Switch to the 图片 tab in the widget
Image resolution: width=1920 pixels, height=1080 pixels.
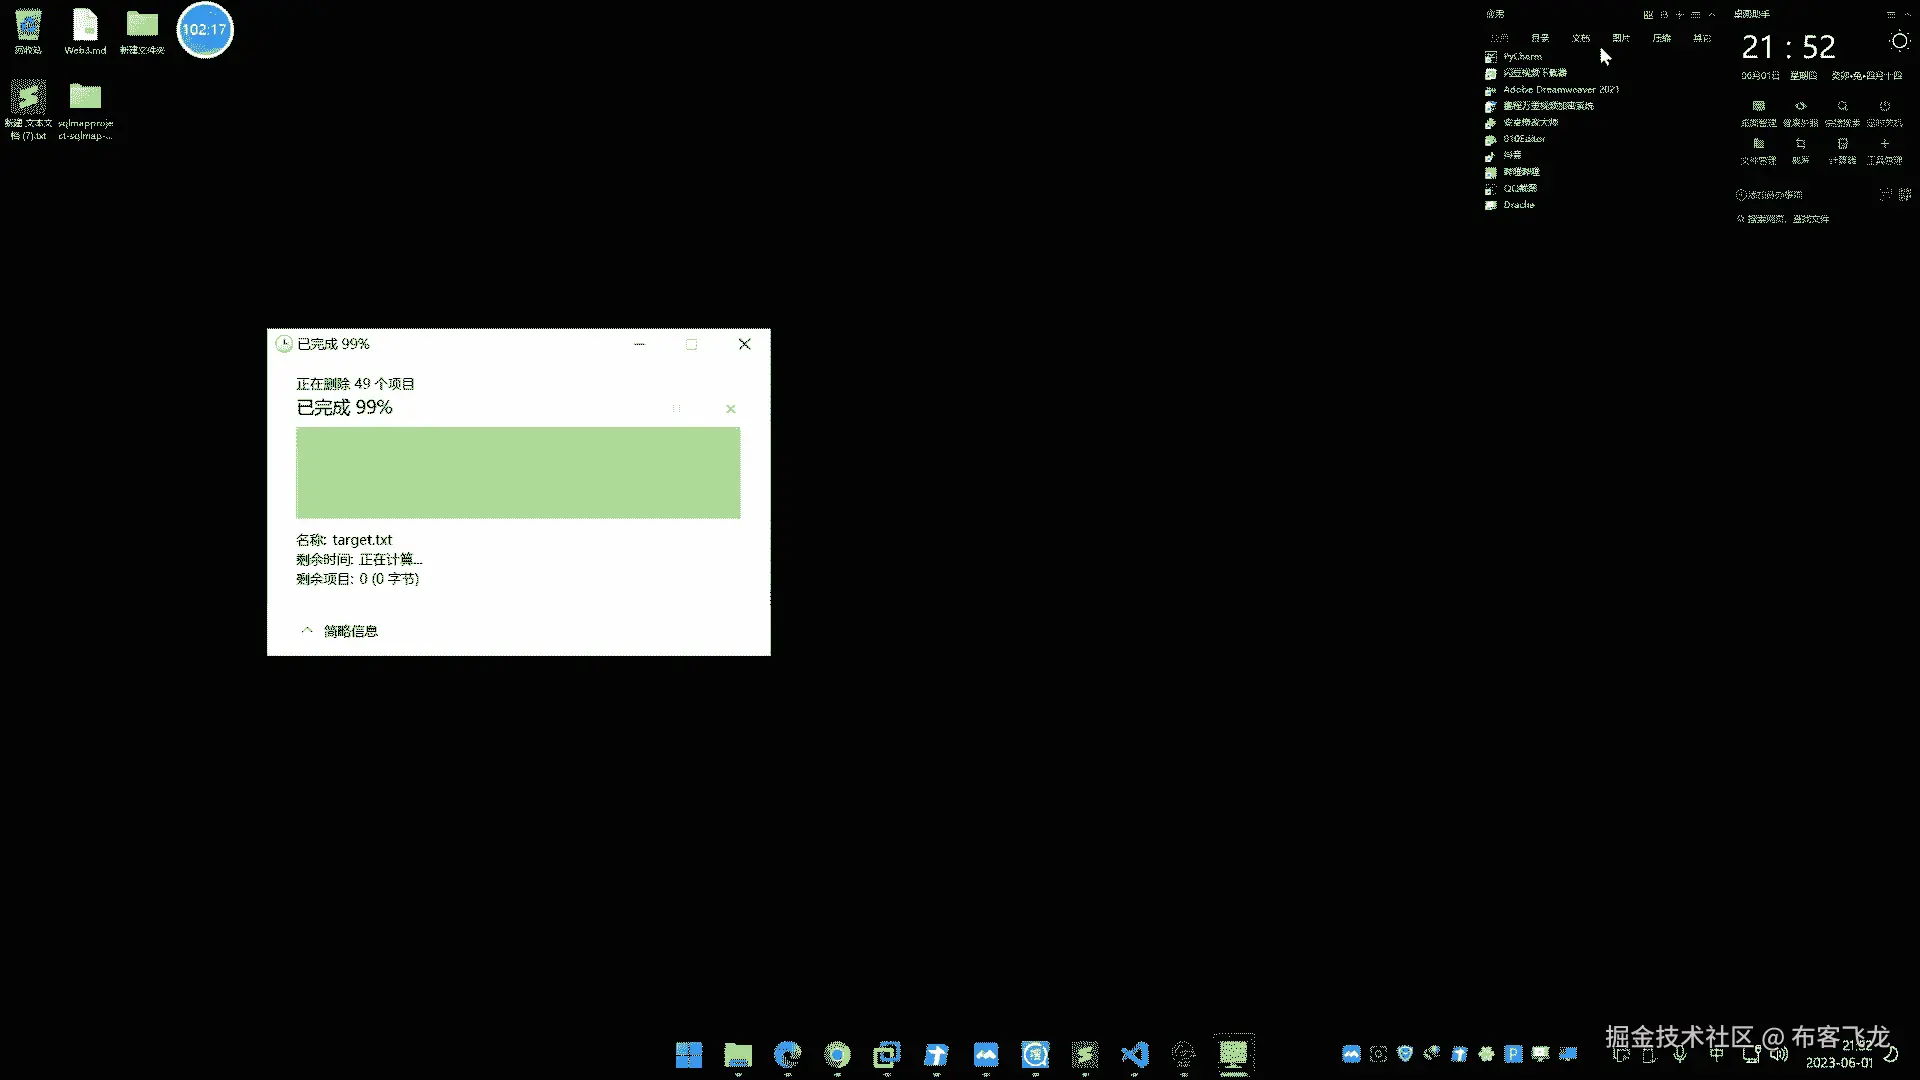click(1621, 38)
